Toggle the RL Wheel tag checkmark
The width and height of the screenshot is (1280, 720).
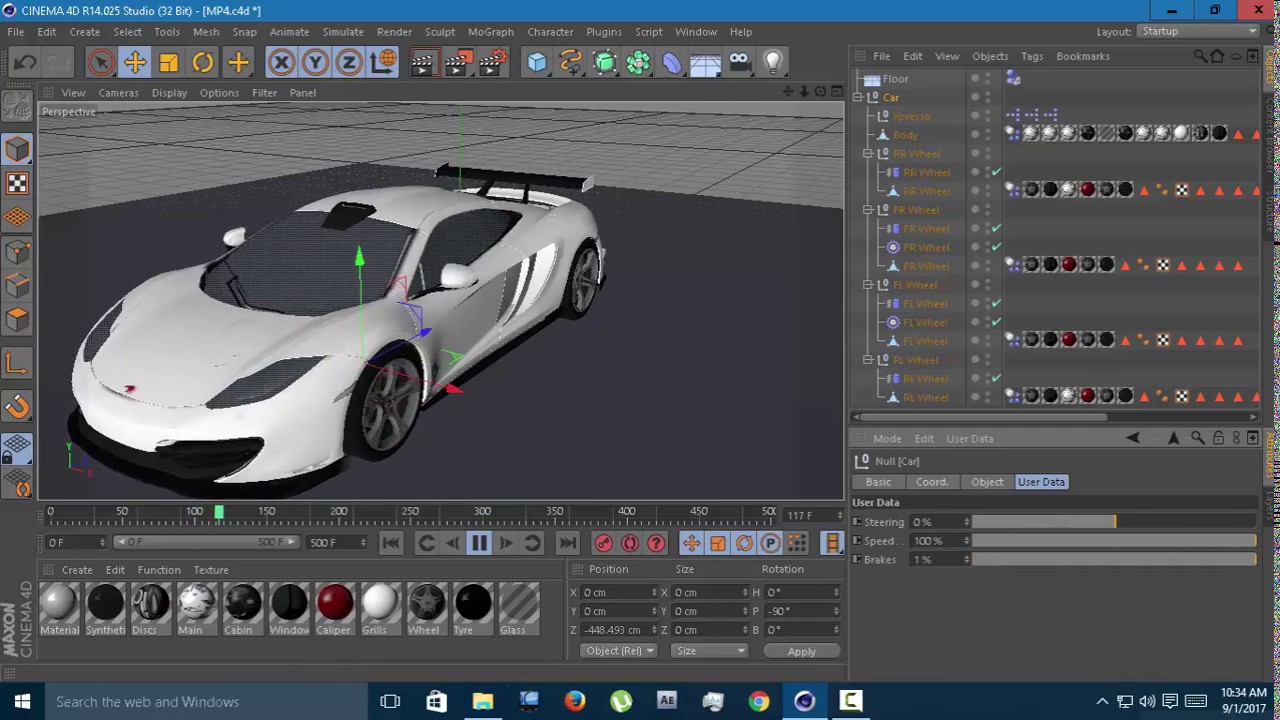pyautogui.click(x=996, y=379)
